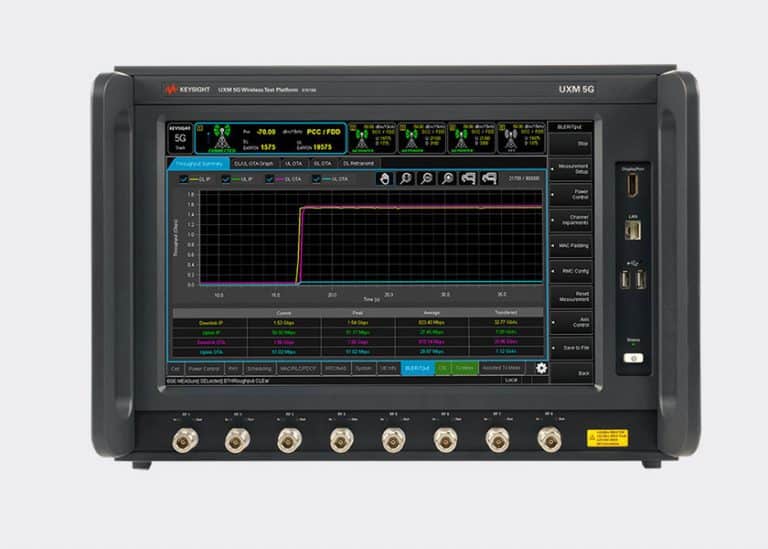This screenshot has height=549, width=768.
Task: Select the grey inactive cell tower tile
Action: click(x=522, y=138)
